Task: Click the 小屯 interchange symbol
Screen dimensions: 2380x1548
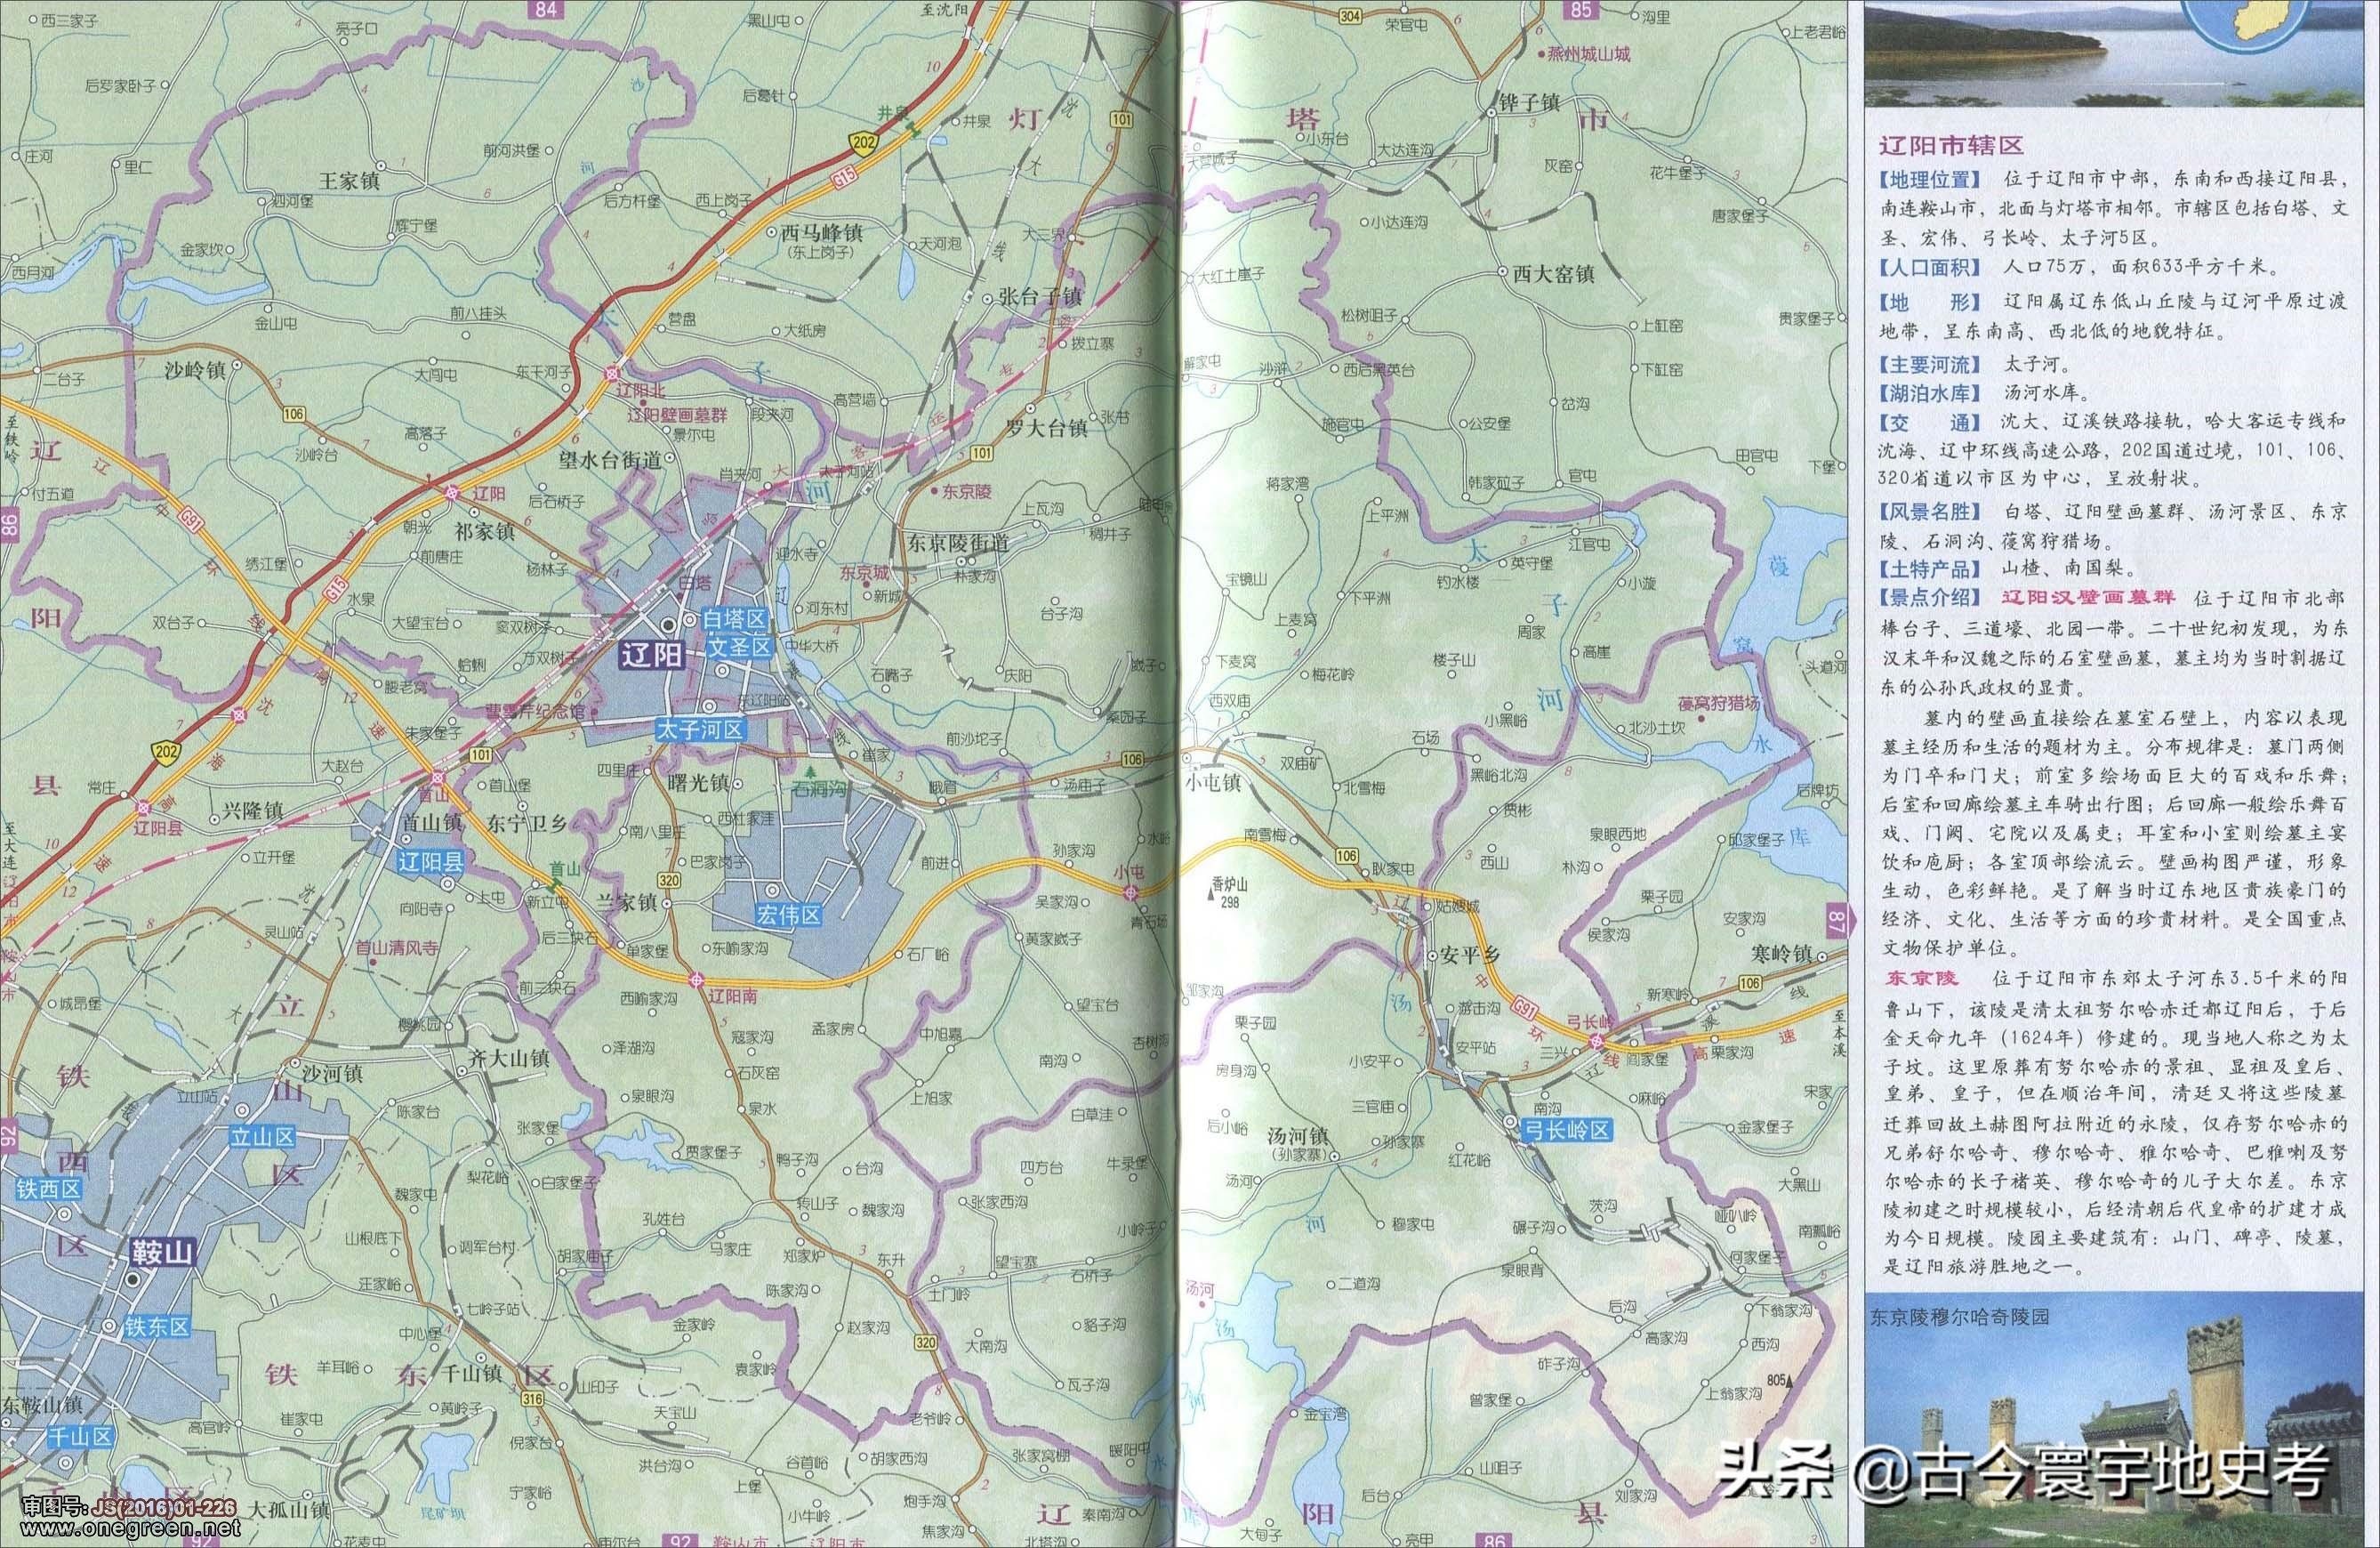Action: pyautogui.click(x=1132, y=891)
